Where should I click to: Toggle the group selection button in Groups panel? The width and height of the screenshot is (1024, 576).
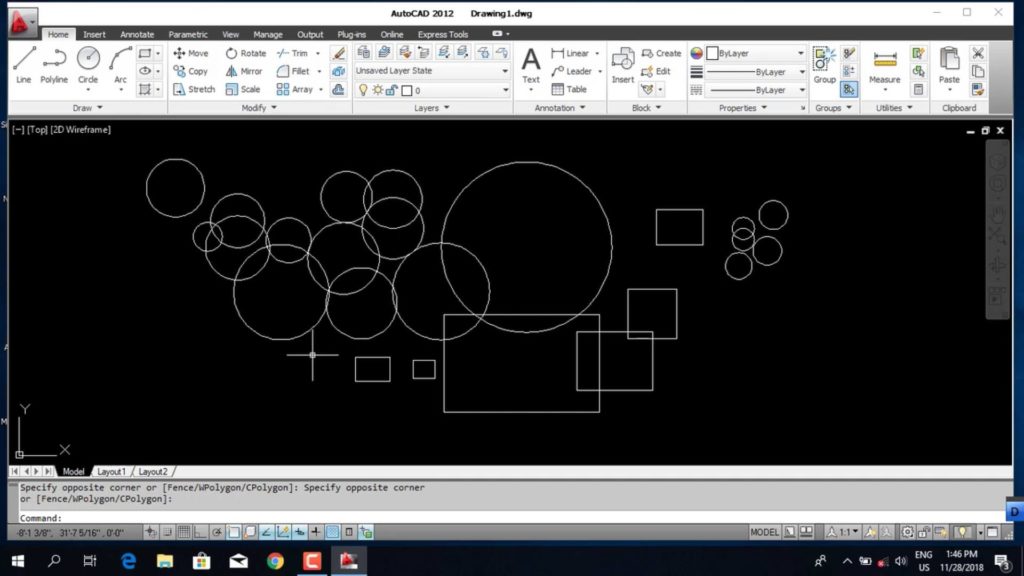click(x=849, y=89)
